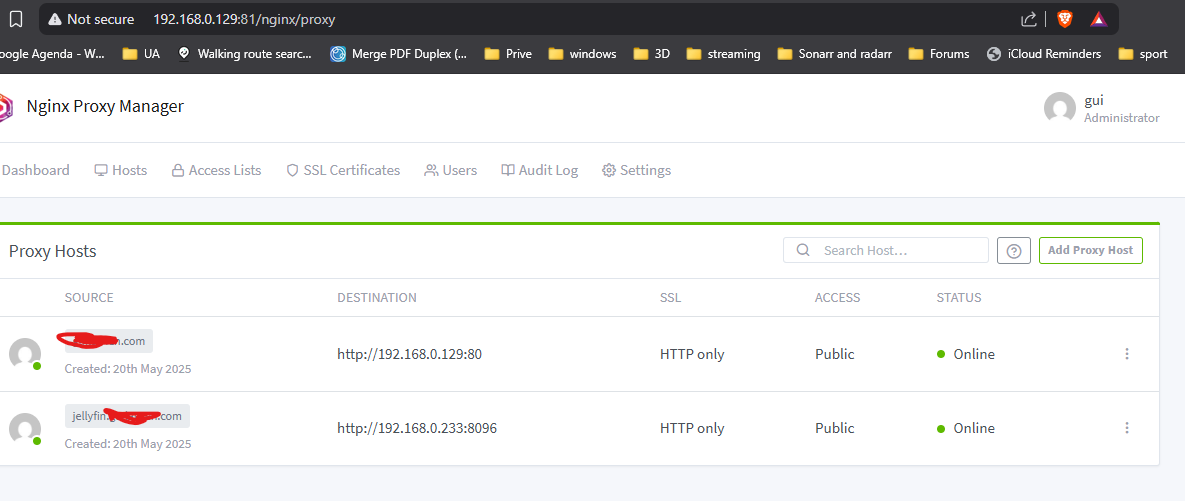Click destination http://192.168.0.233:8096
The height and width of the screenshot is (501, 1185).
pyautogui.click(x=417, y=428)
